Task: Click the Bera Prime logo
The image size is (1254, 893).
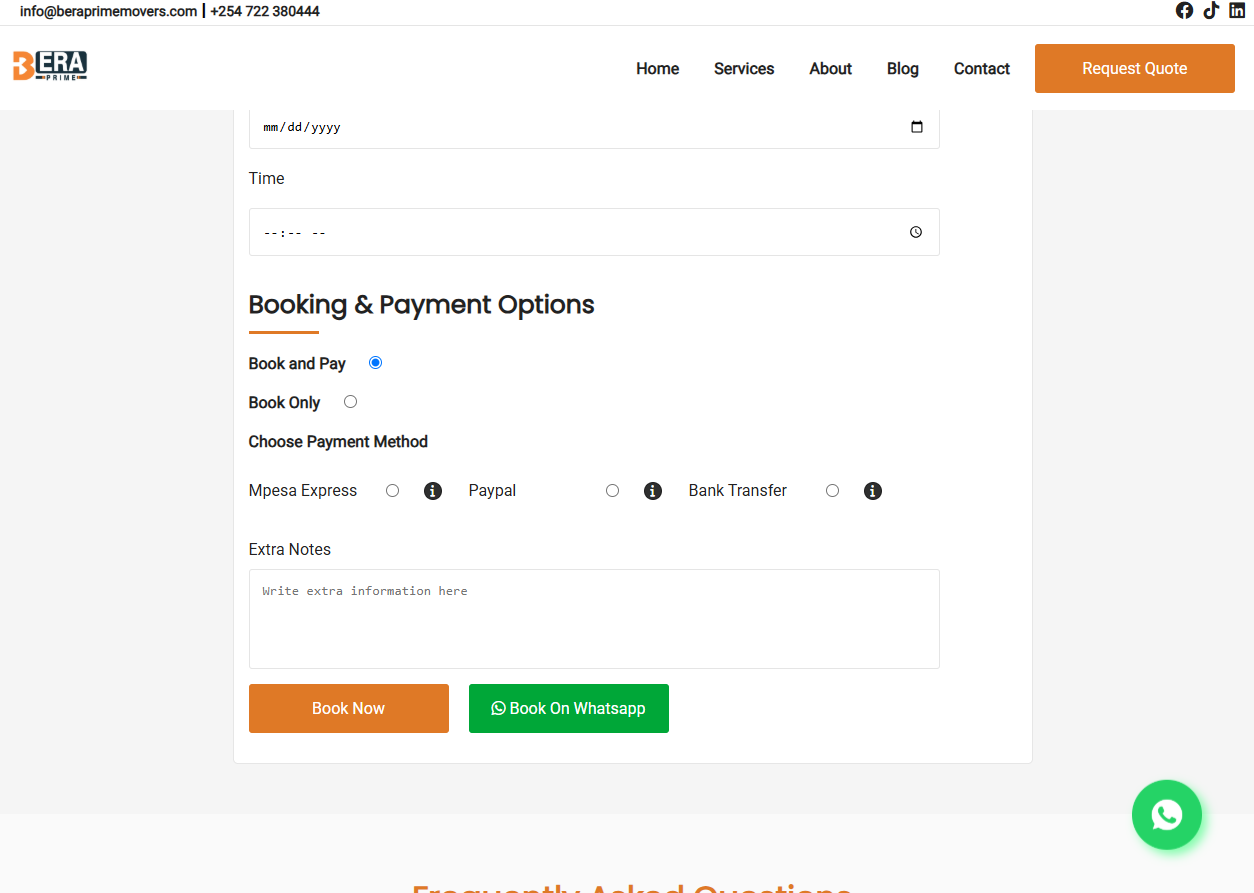Action: (49, 65)
